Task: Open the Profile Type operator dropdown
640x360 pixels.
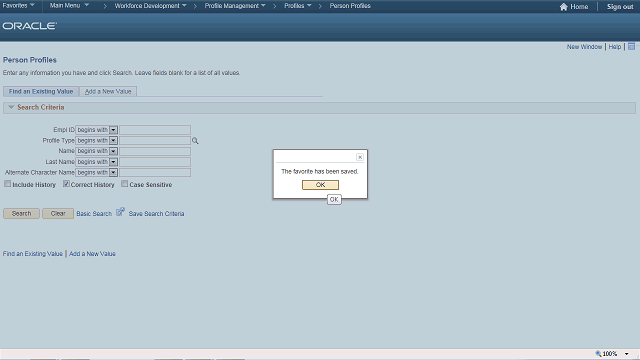Action: pyautogui.click(x=113, y=141)
